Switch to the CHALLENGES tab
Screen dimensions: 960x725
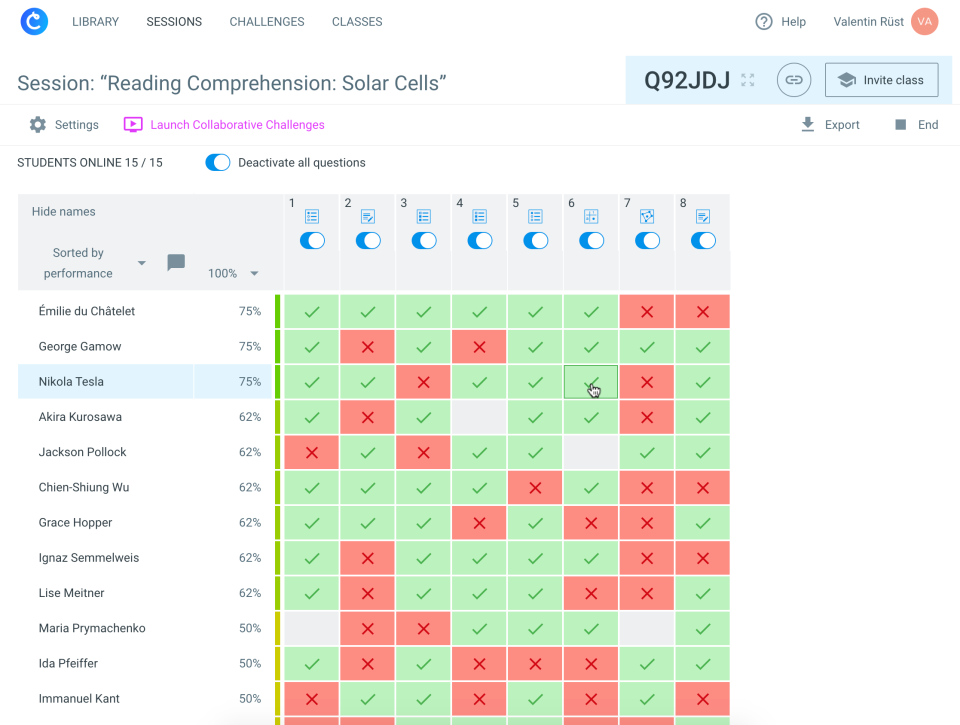click(266, 21)
